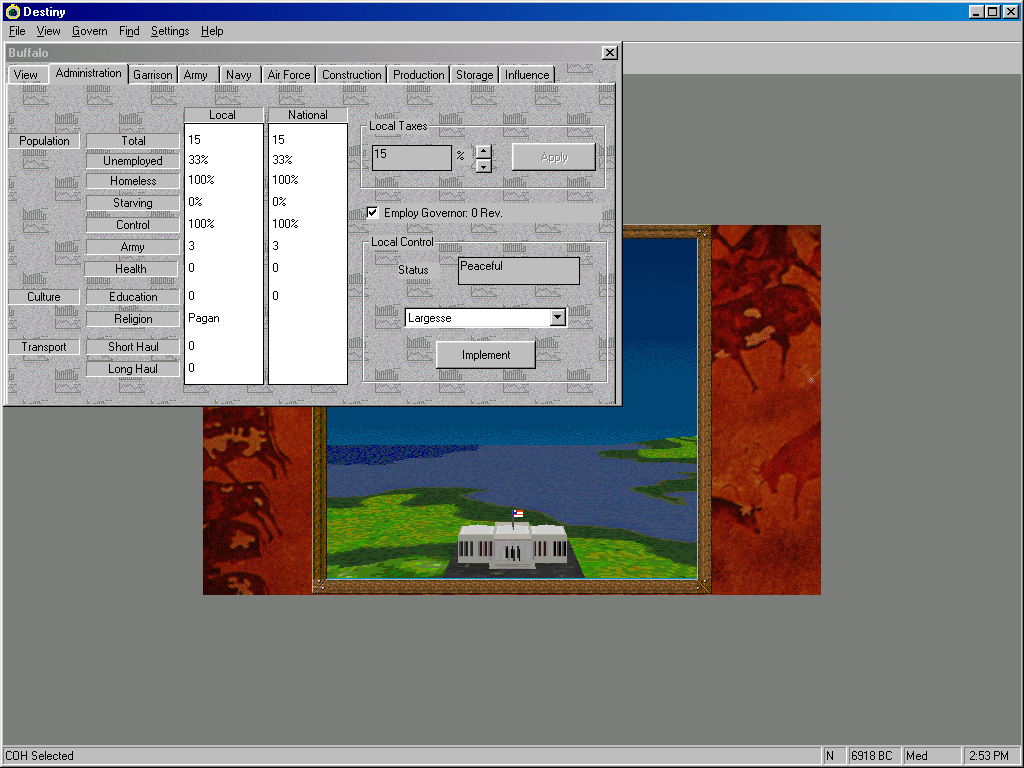This screenshot has width=1024, height=768.
Task: Click the COH Selected status text
Action: tap(39, 756)
